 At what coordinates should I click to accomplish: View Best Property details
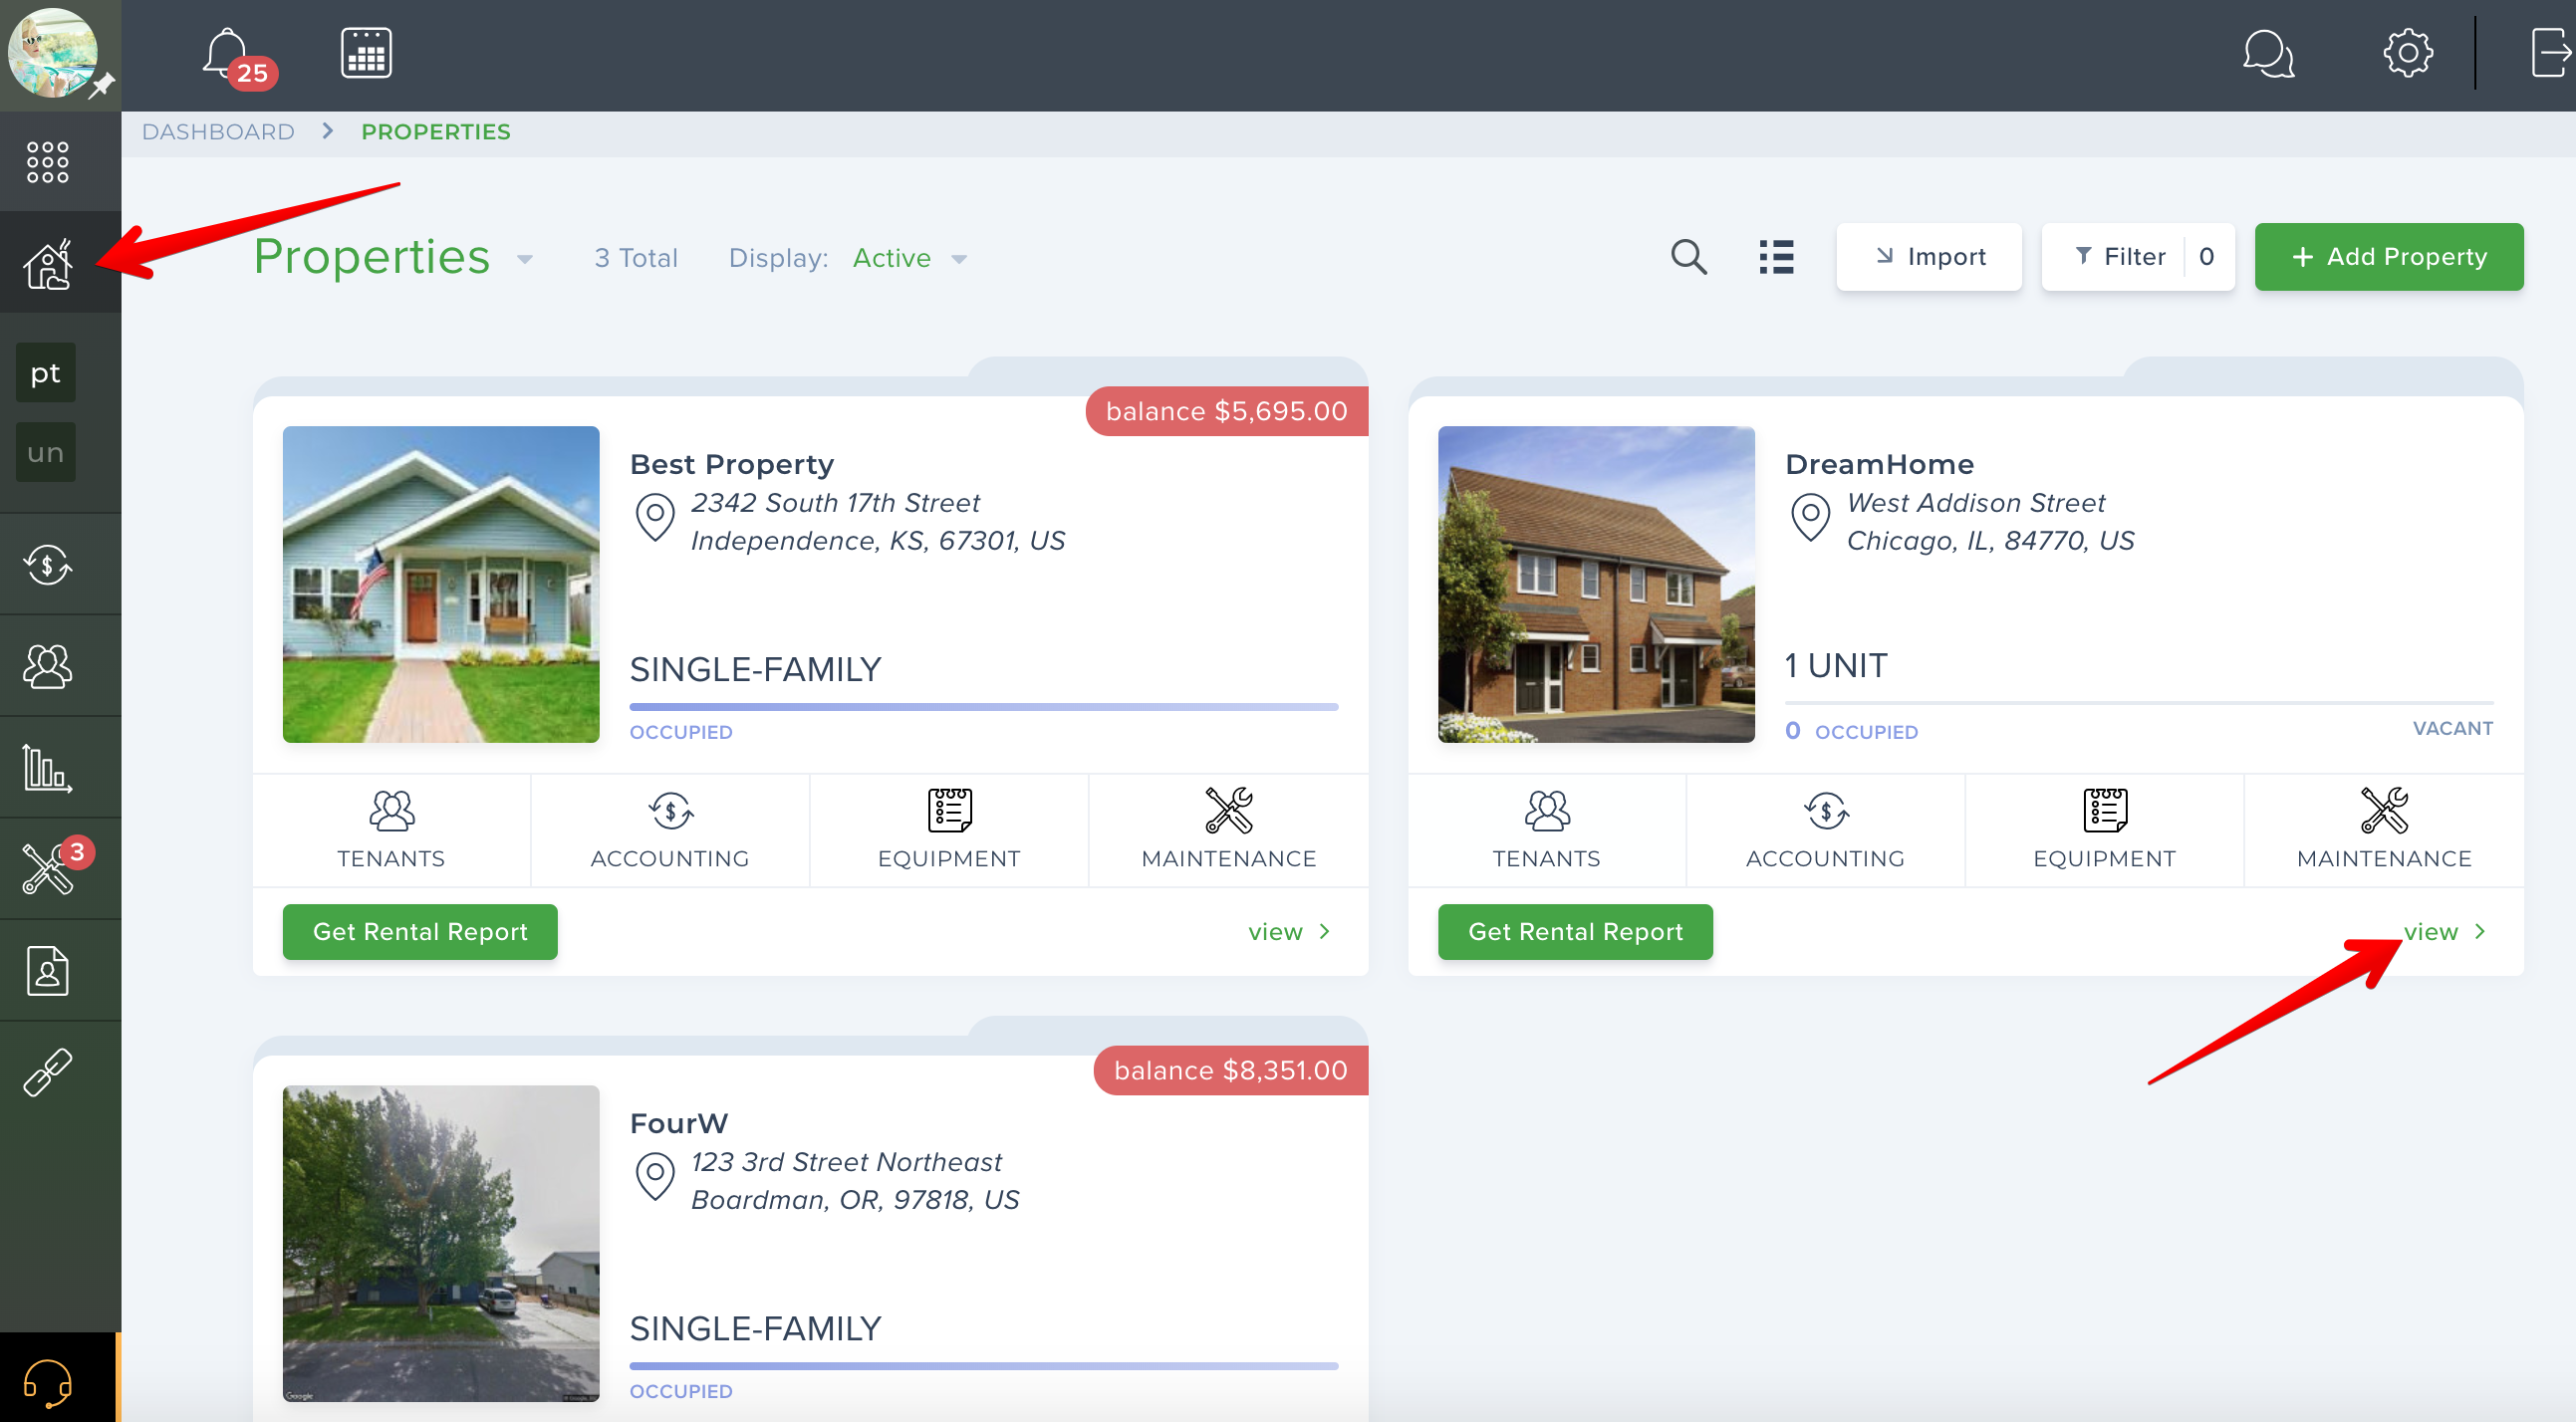(x=1289, y=932)
